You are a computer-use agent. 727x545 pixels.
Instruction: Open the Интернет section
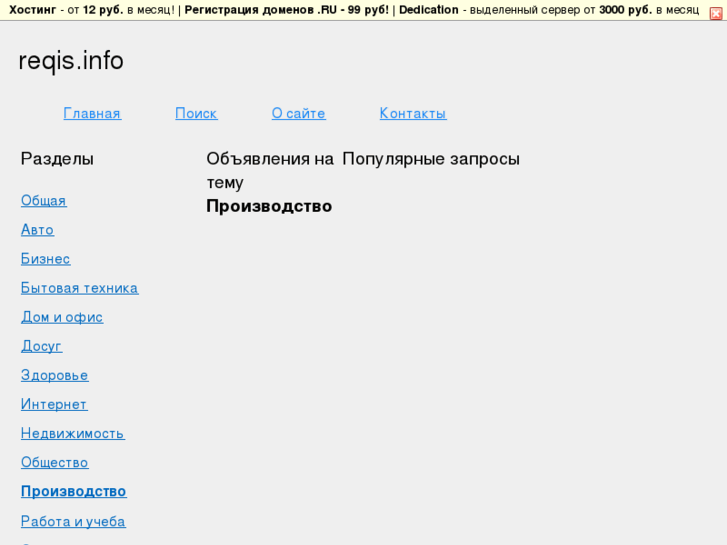54,404
